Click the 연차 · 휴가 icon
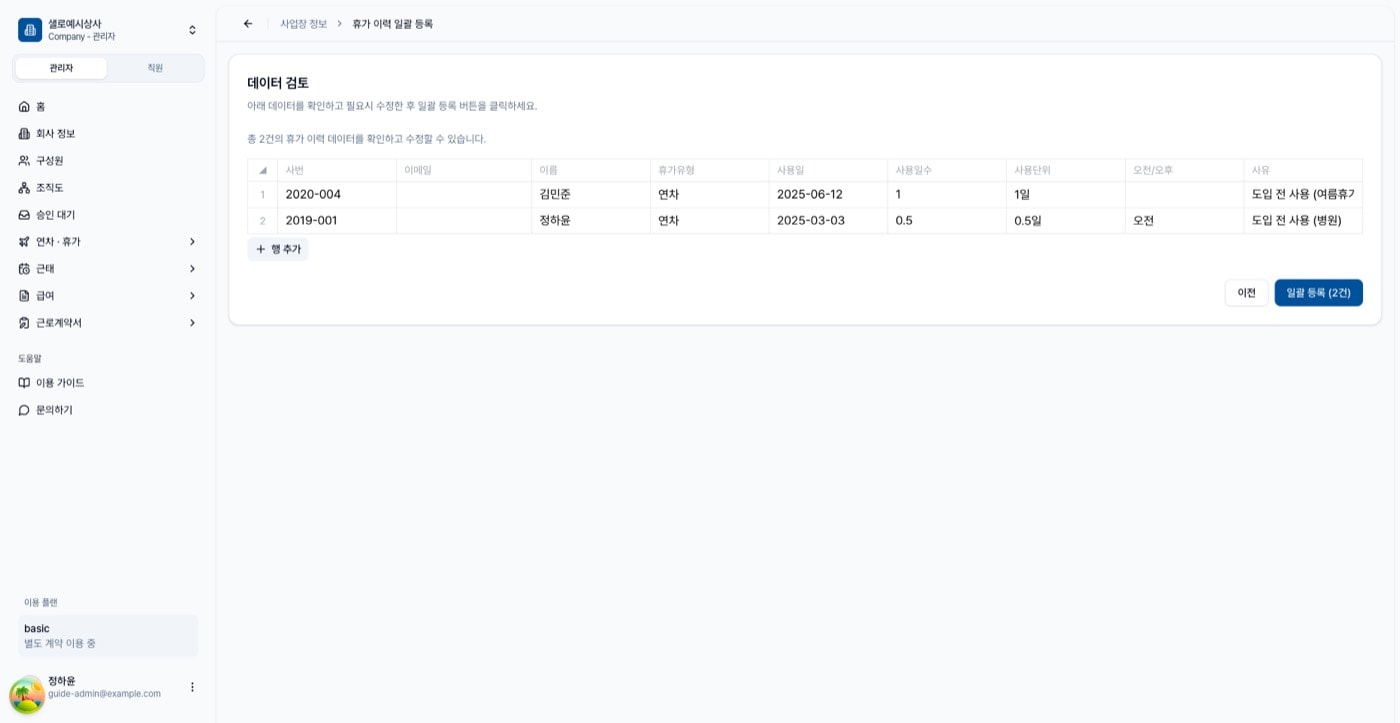This screenshot has width=1400, height=723. pos(25,241)
